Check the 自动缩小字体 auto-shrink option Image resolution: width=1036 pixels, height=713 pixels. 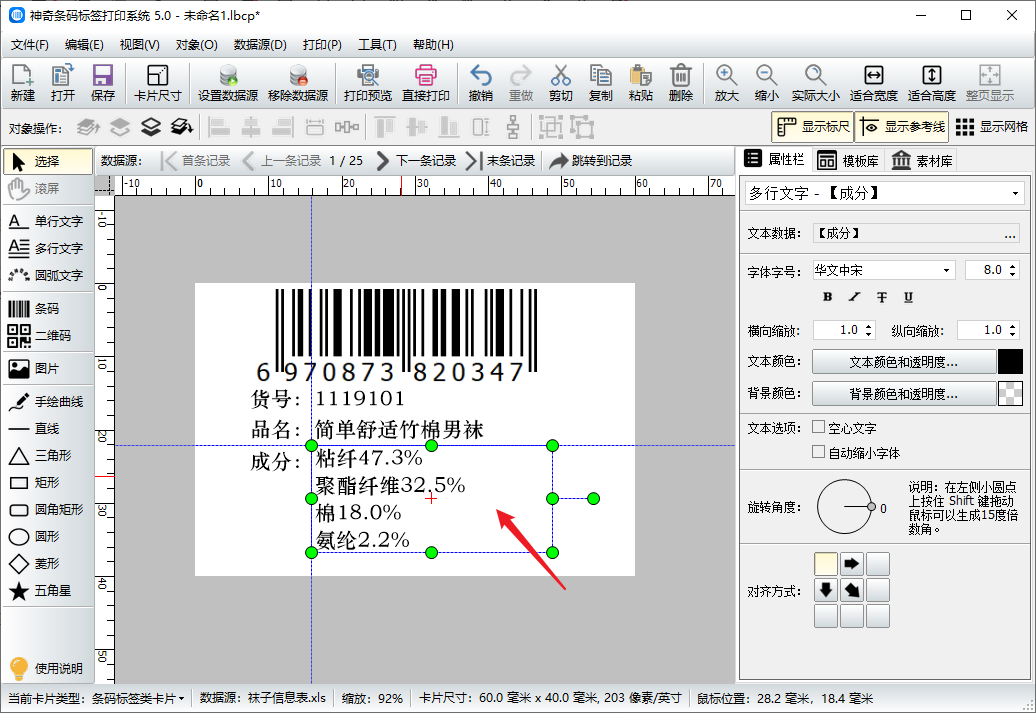point(819,452)
